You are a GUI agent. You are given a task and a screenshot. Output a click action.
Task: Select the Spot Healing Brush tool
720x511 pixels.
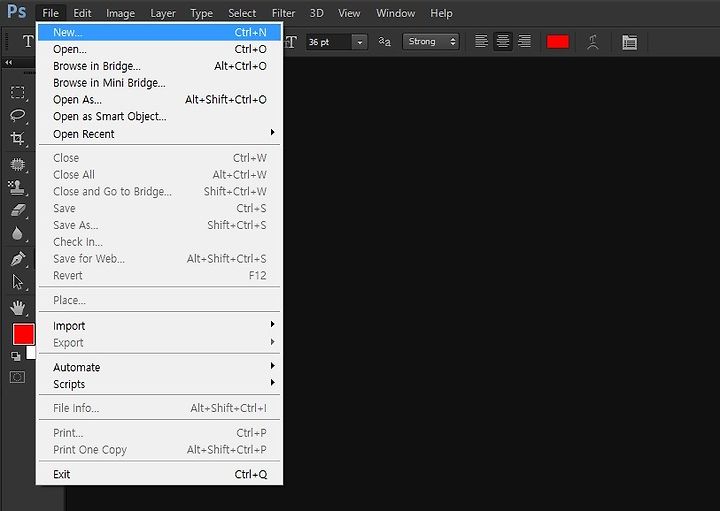tap(17, 164)
